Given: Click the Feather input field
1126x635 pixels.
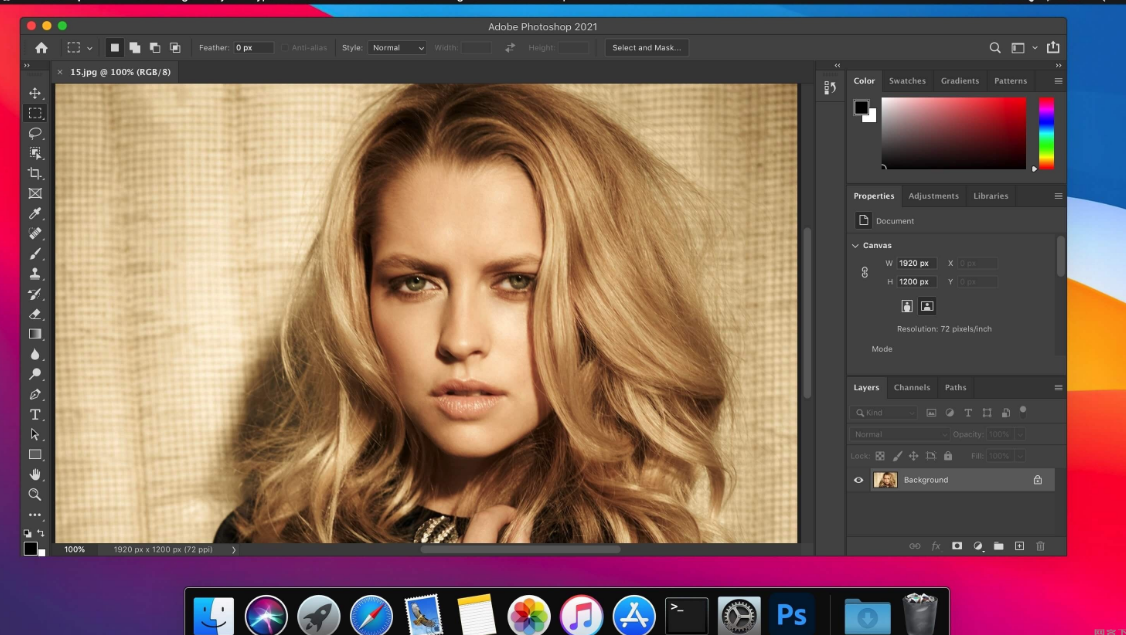Looking at the screenshot, I should 254,47.
